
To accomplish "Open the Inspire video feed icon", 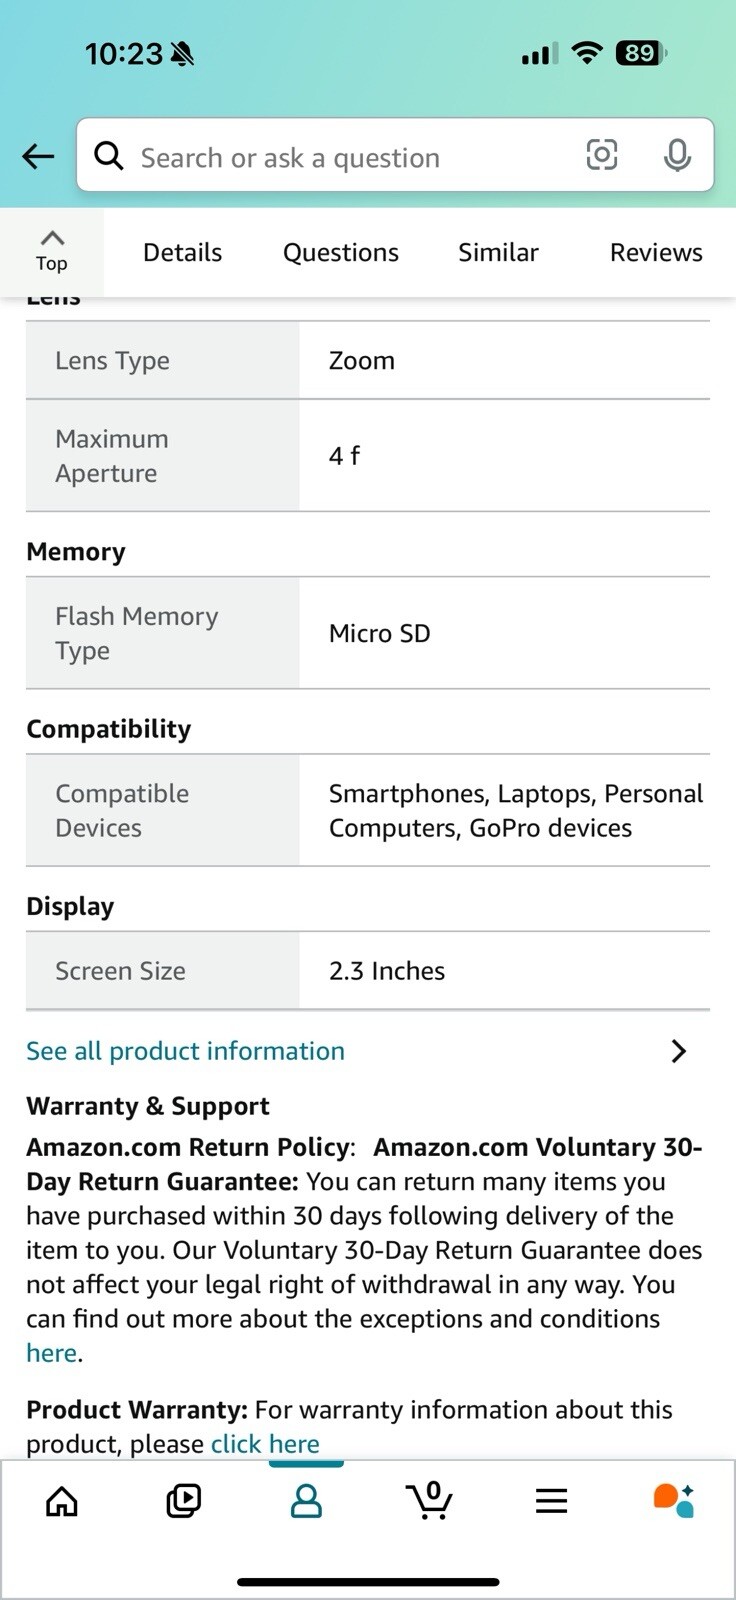I will (184, 1501).
